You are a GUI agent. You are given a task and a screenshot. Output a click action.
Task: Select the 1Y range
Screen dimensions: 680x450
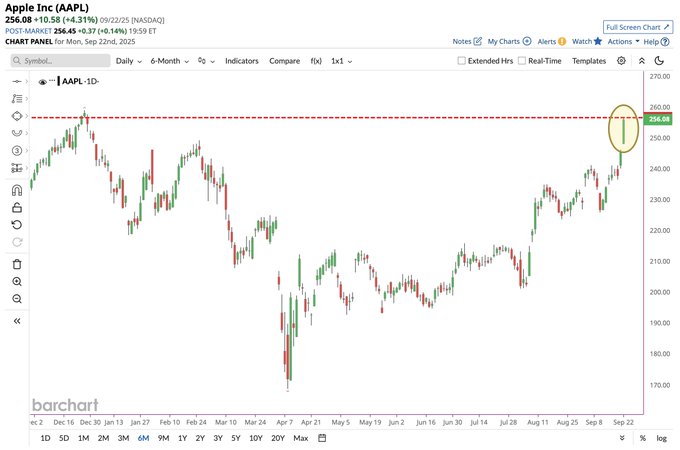click(x=182, y=438)
